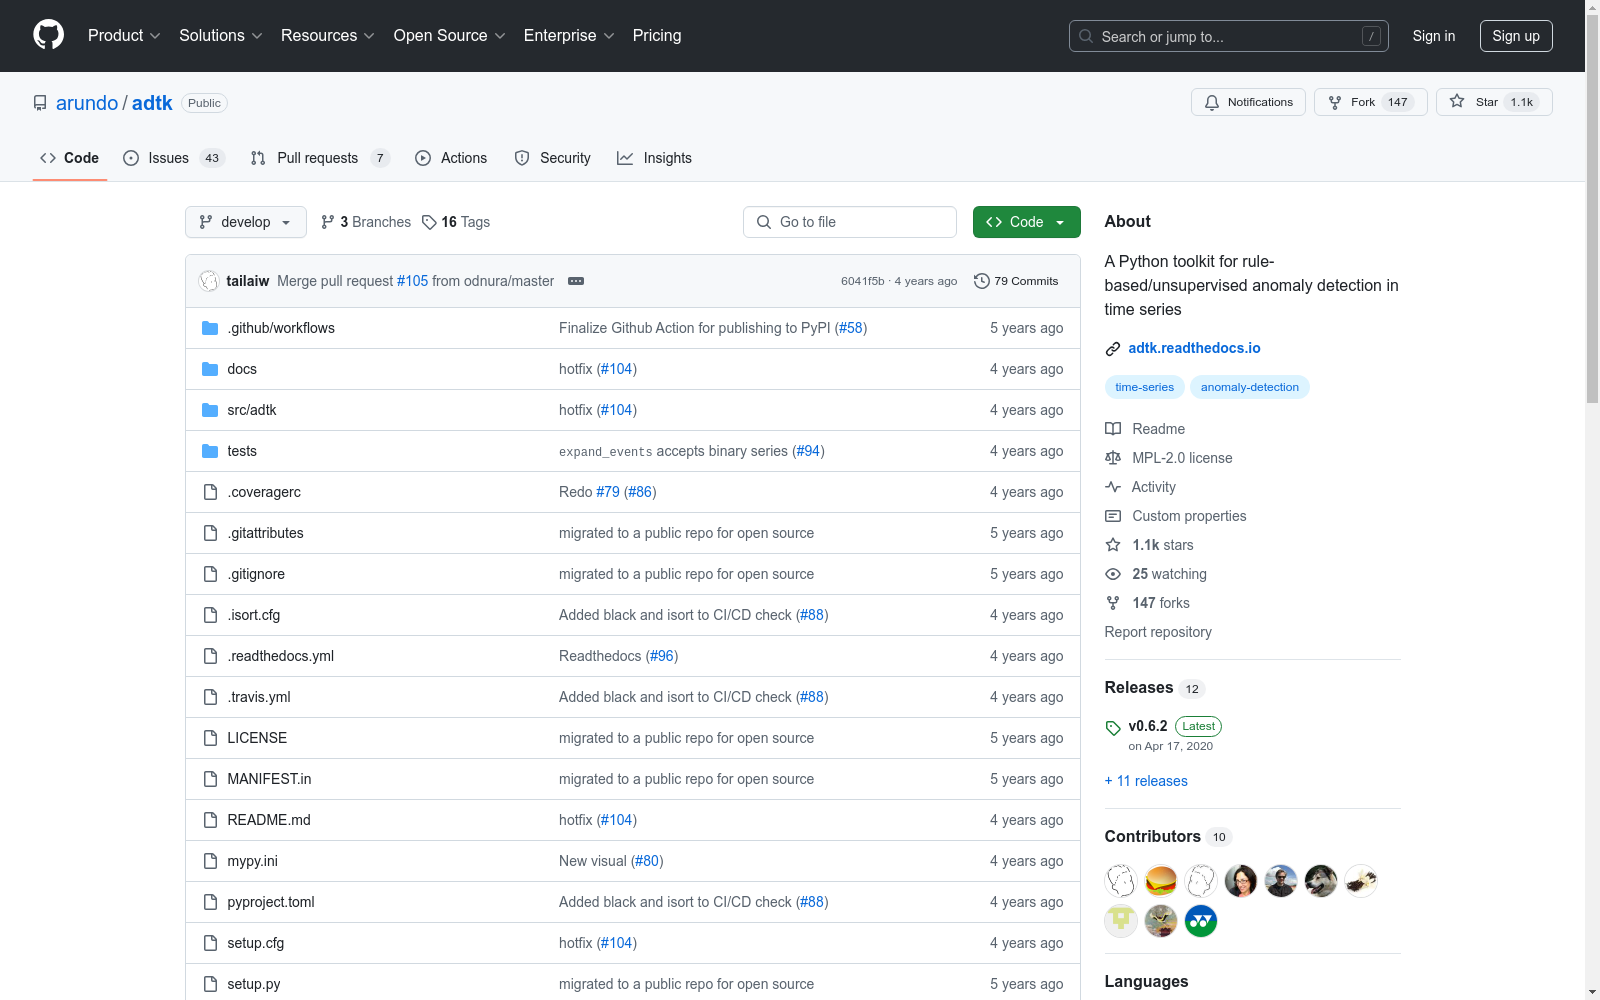Open pull request #94 link in tests row
The image size is (1600, 1000).
pyautogui.click(x=809, y=451)
